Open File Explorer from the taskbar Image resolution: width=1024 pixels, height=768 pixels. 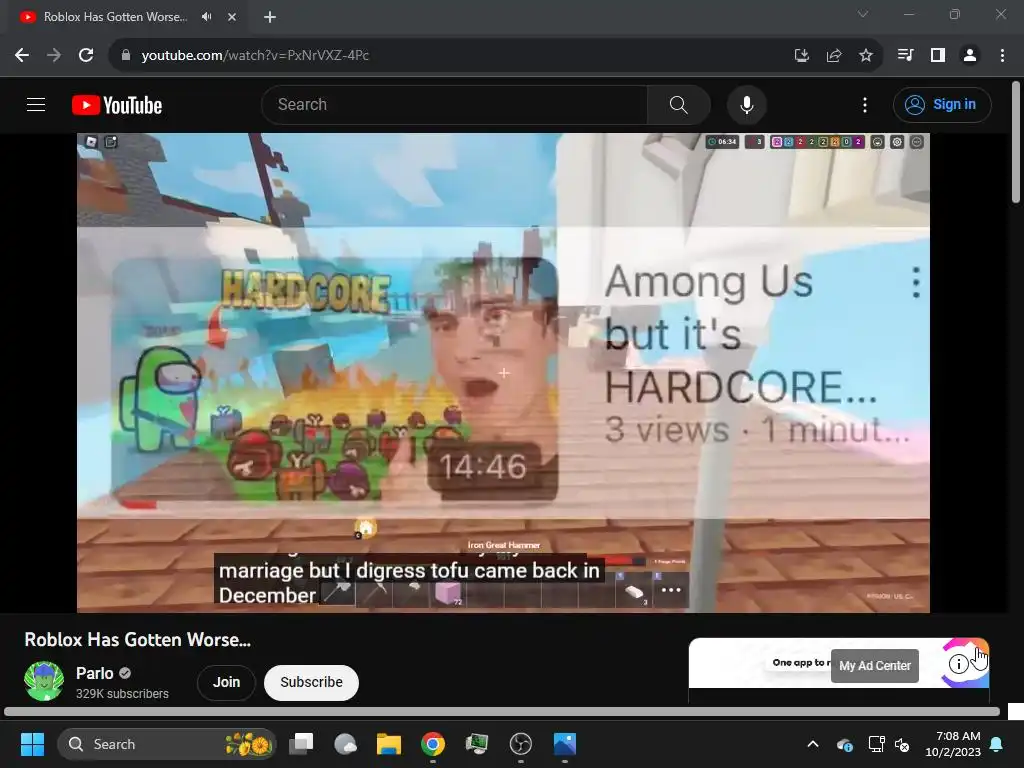point(389,744)
